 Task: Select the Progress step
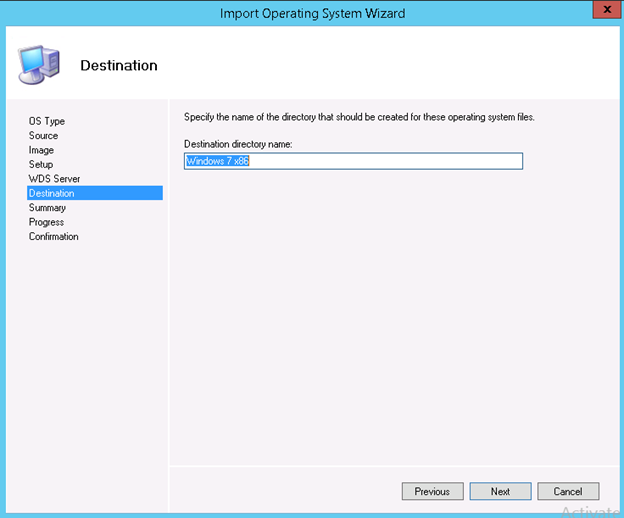click(46, 222)
